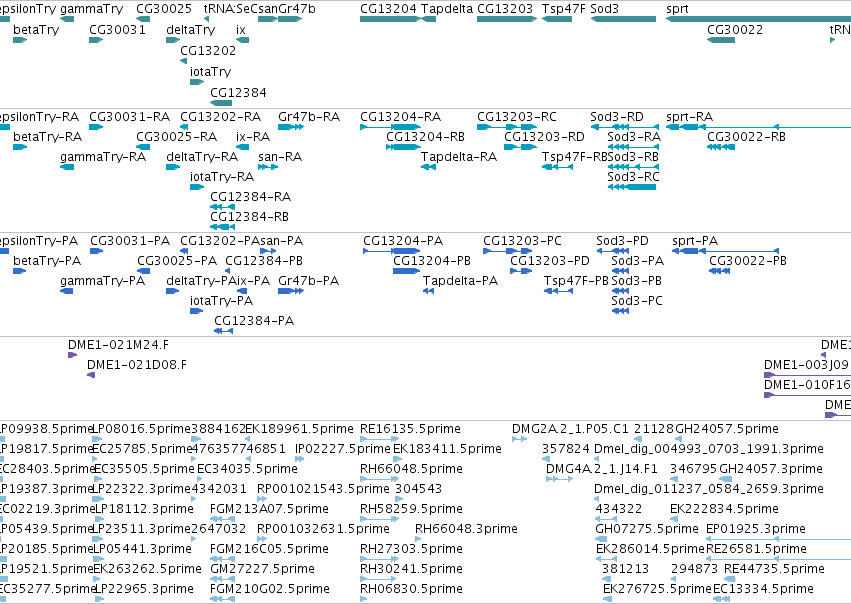This screenshot has height=604, width=851.
Task: Select the gammaTry-RA transcript label
Action: [x=103, y=157]
